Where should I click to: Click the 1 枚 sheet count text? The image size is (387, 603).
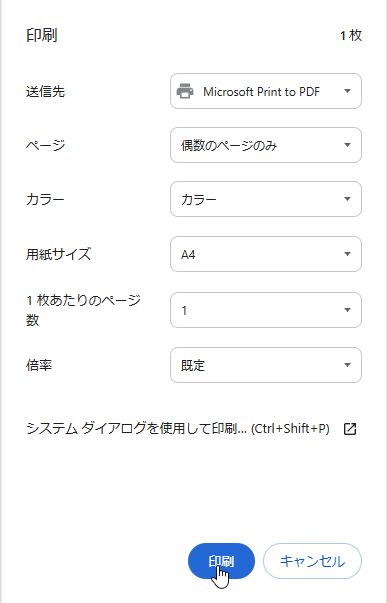coord(350,35)
